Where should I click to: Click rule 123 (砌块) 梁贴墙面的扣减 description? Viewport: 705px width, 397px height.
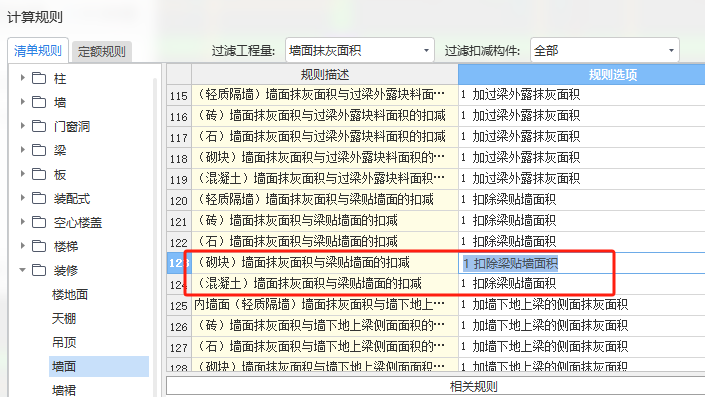click(325, 263)
